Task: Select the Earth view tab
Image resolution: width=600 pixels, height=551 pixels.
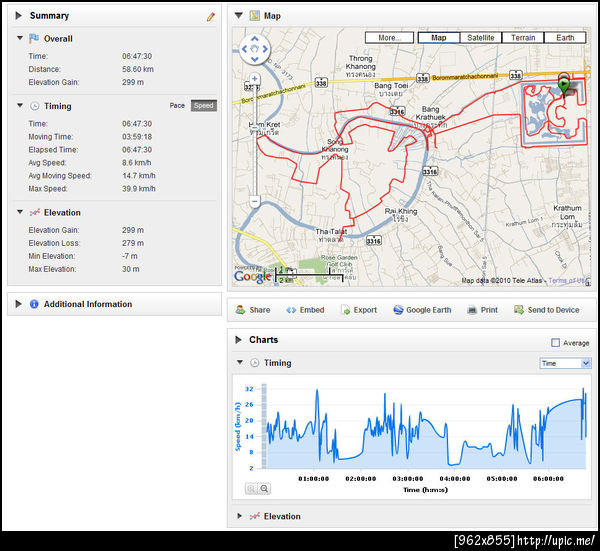Action: [565, 38]
